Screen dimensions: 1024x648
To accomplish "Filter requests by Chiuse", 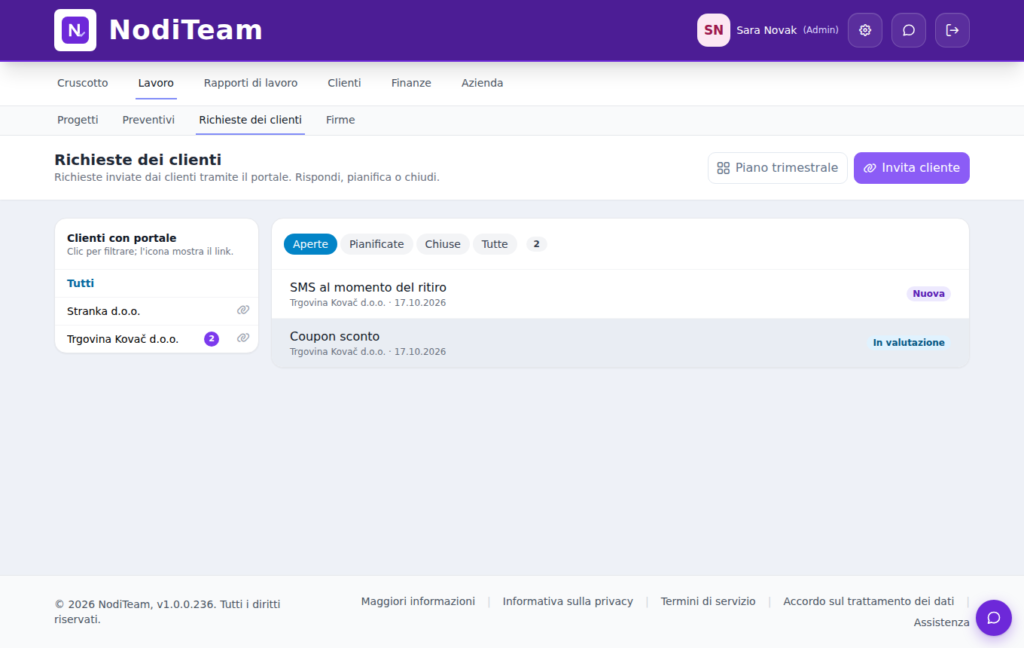I will point(442,244).
